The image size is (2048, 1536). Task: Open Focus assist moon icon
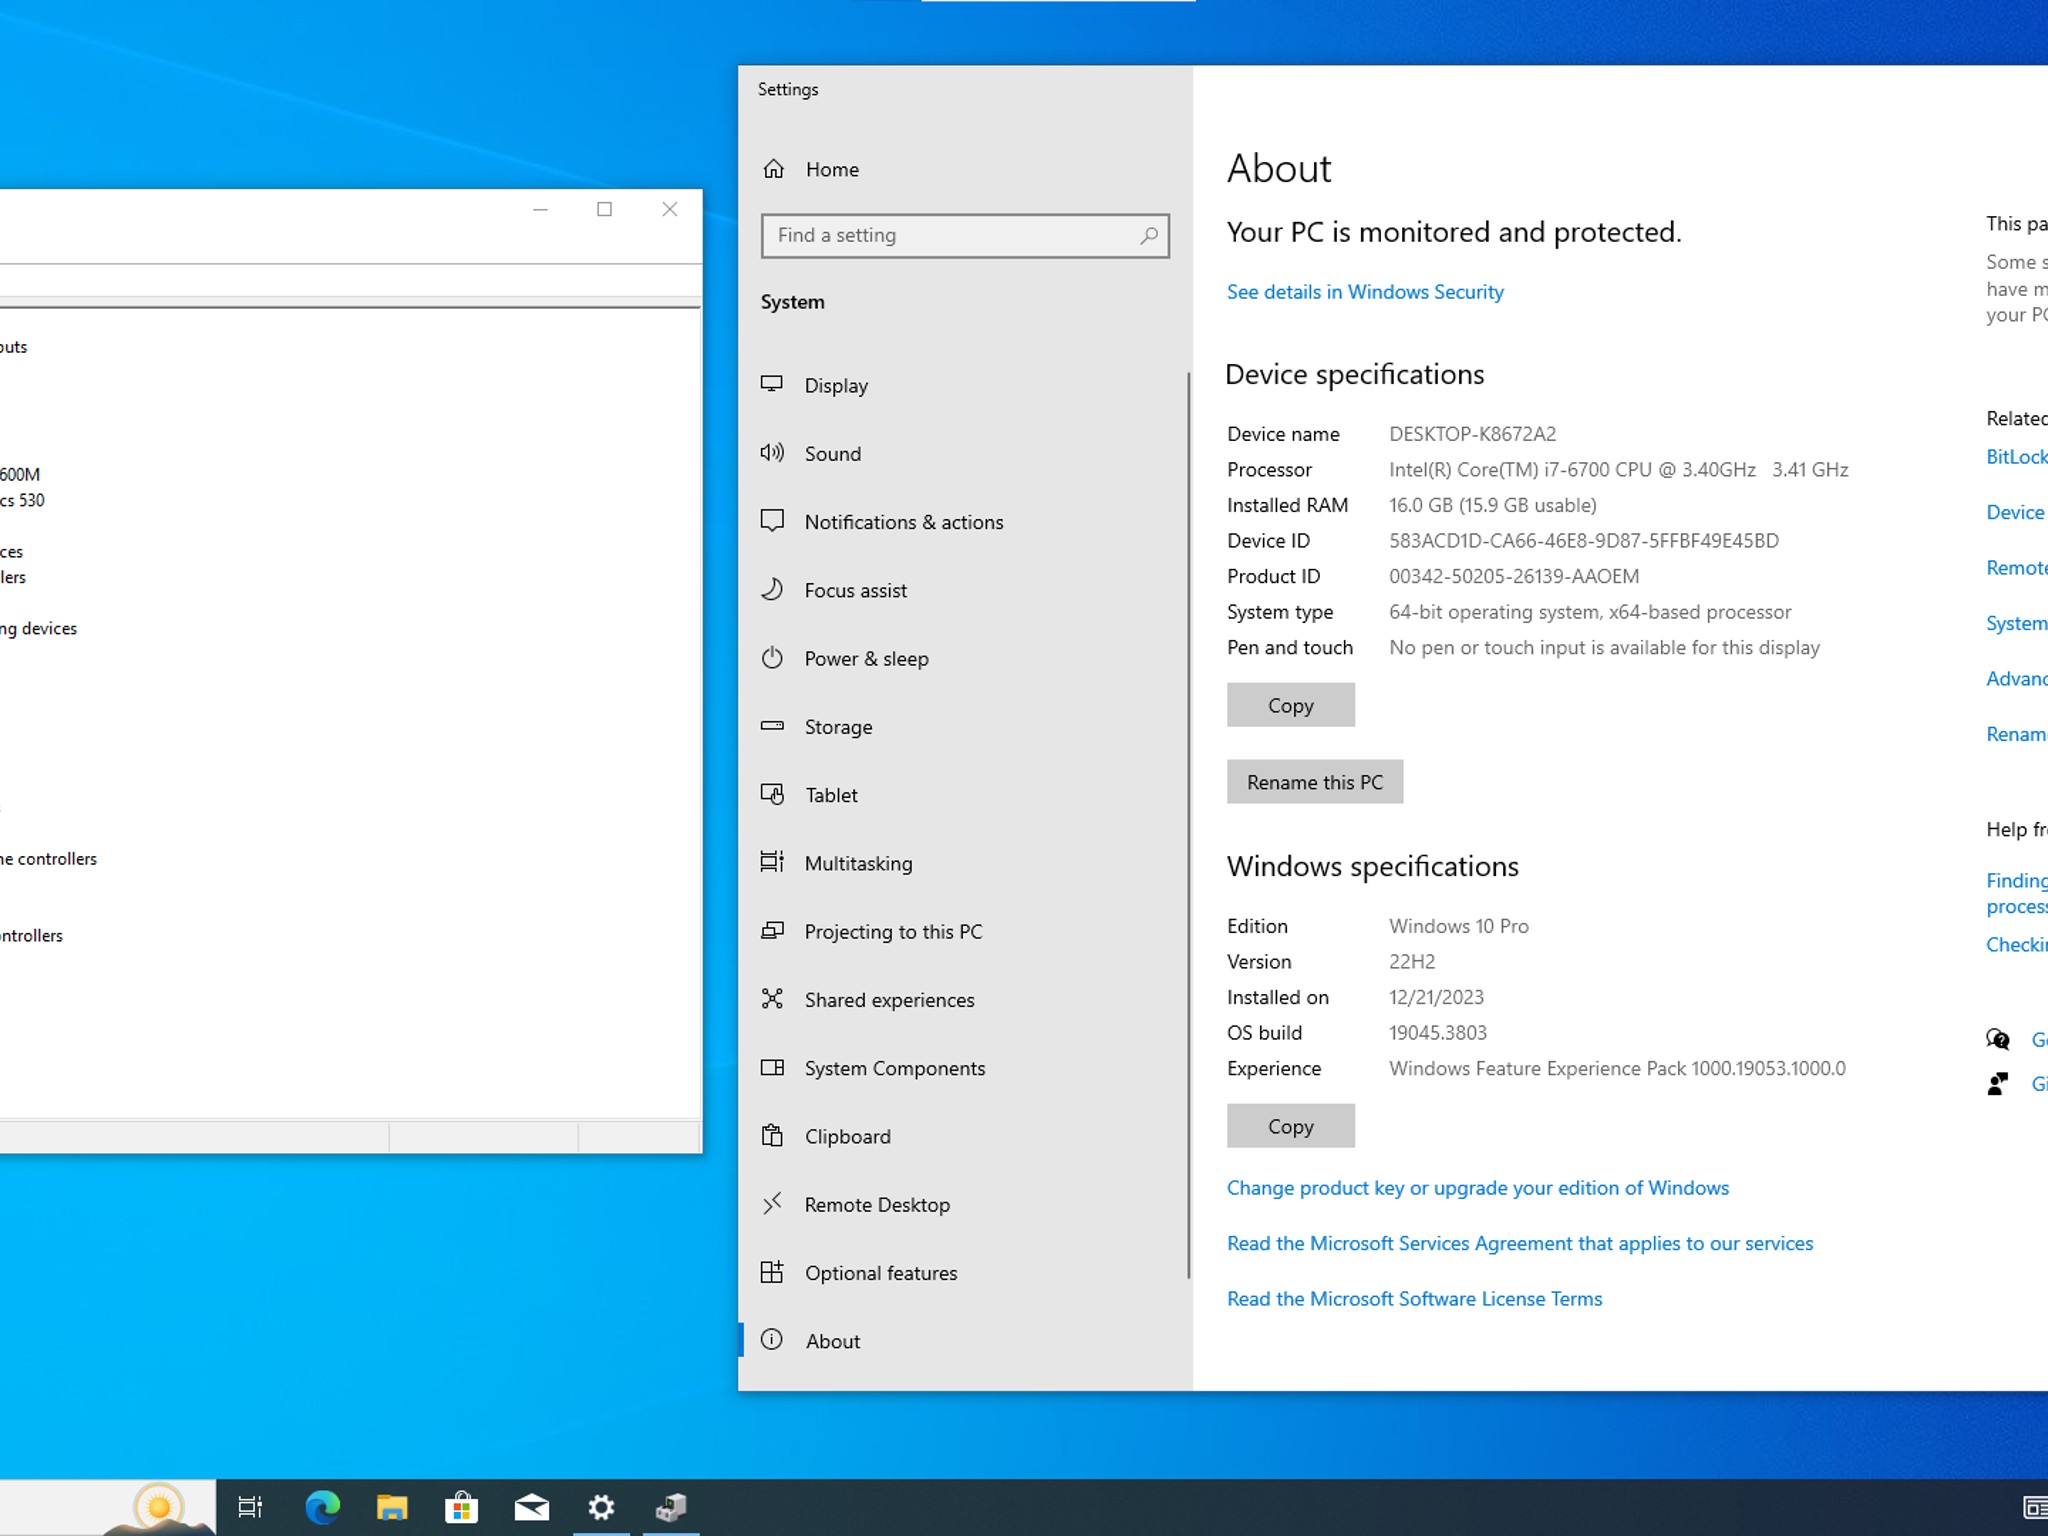pos(772,590)
